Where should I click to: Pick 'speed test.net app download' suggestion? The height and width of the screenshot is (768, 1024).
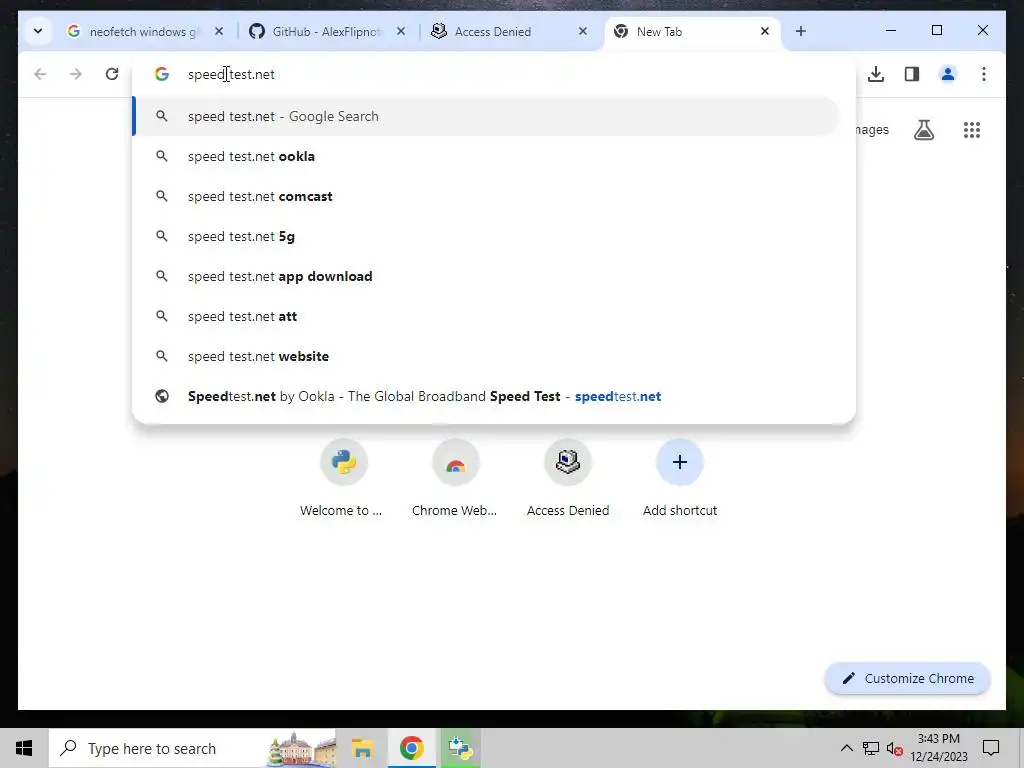[x=486, y=276]
